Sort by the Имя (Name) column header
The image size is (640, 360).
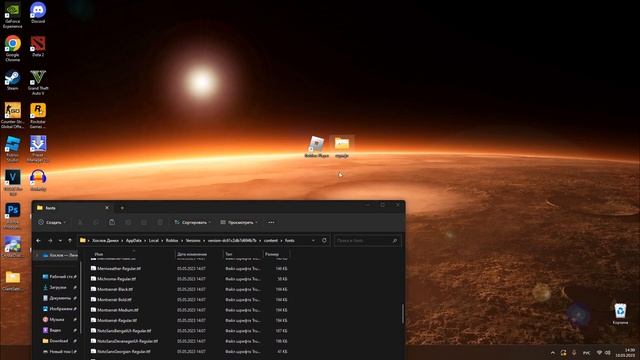[132, 254]
